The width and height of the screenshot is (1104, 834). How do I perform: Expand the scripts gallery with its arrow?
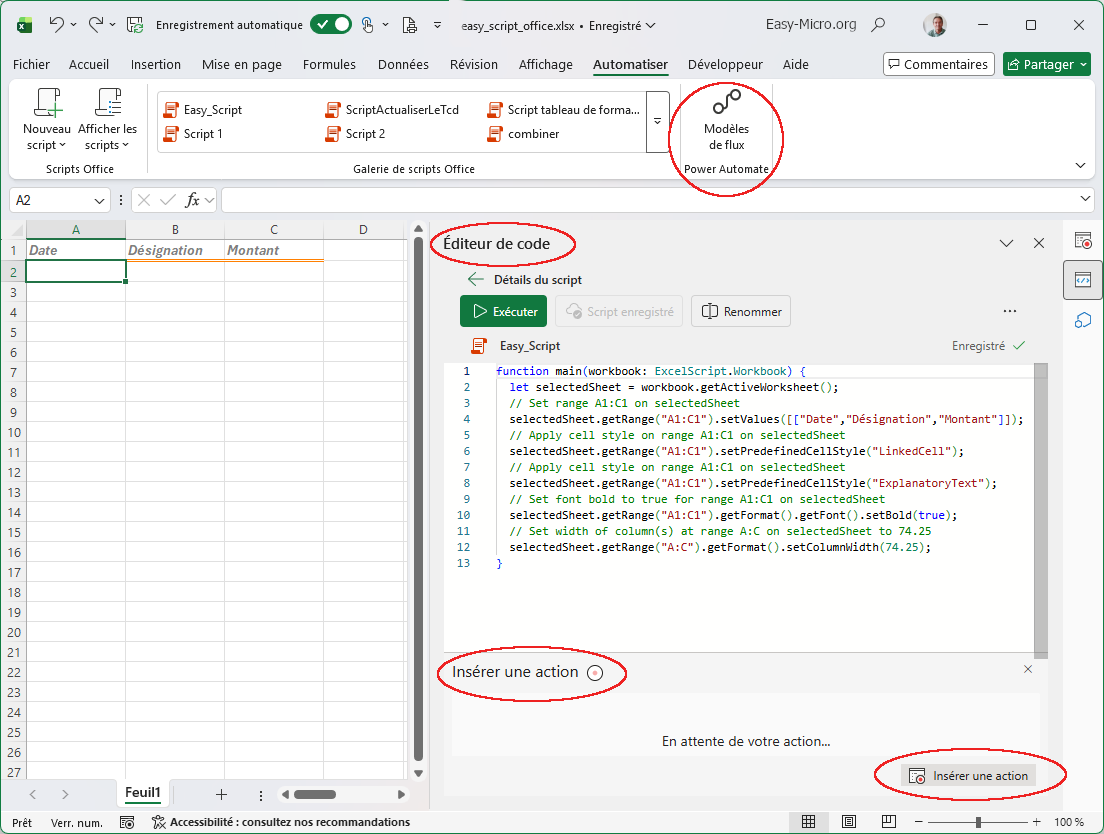click(x=658, y=122)
